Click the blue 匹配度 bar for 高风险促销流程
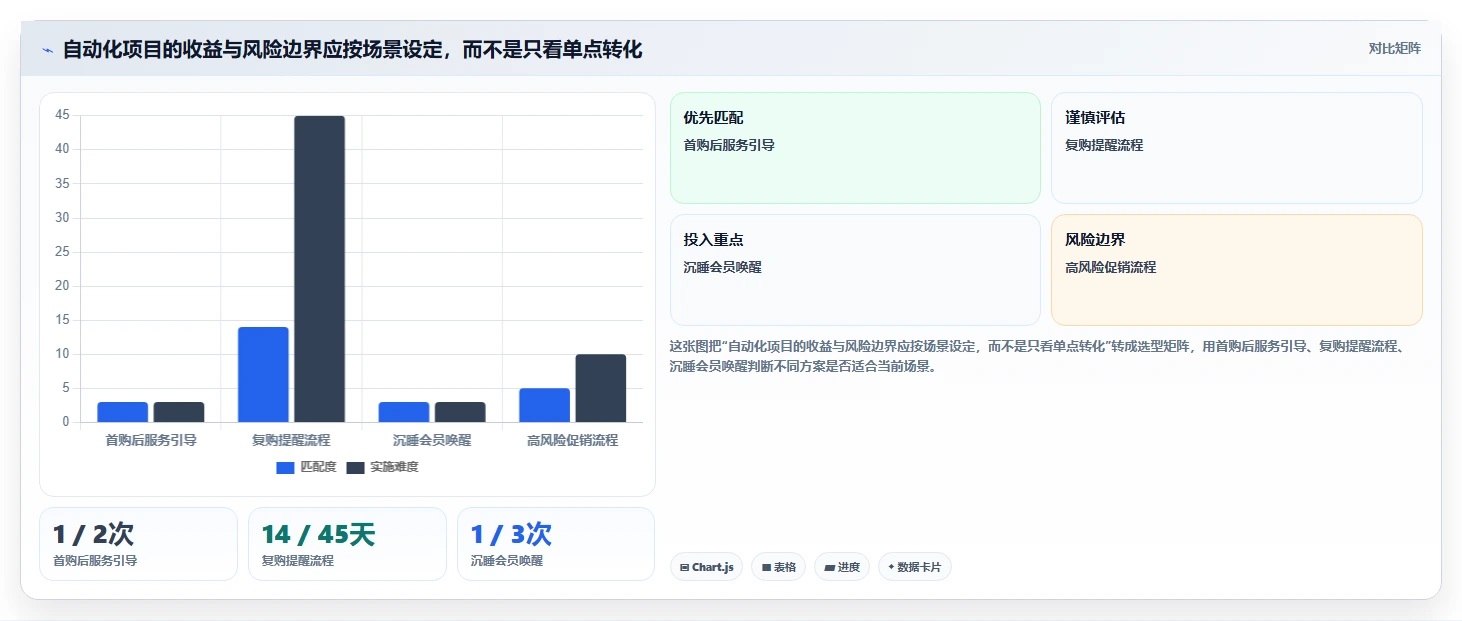Image resolution: width=1462 pixels, height=621 pixels. (x=544, y=405)
